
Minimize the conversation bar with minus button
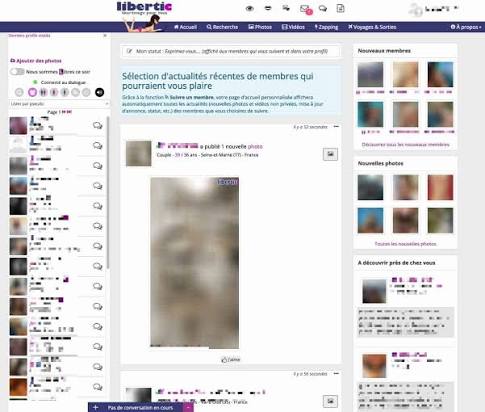pos(188,407)
